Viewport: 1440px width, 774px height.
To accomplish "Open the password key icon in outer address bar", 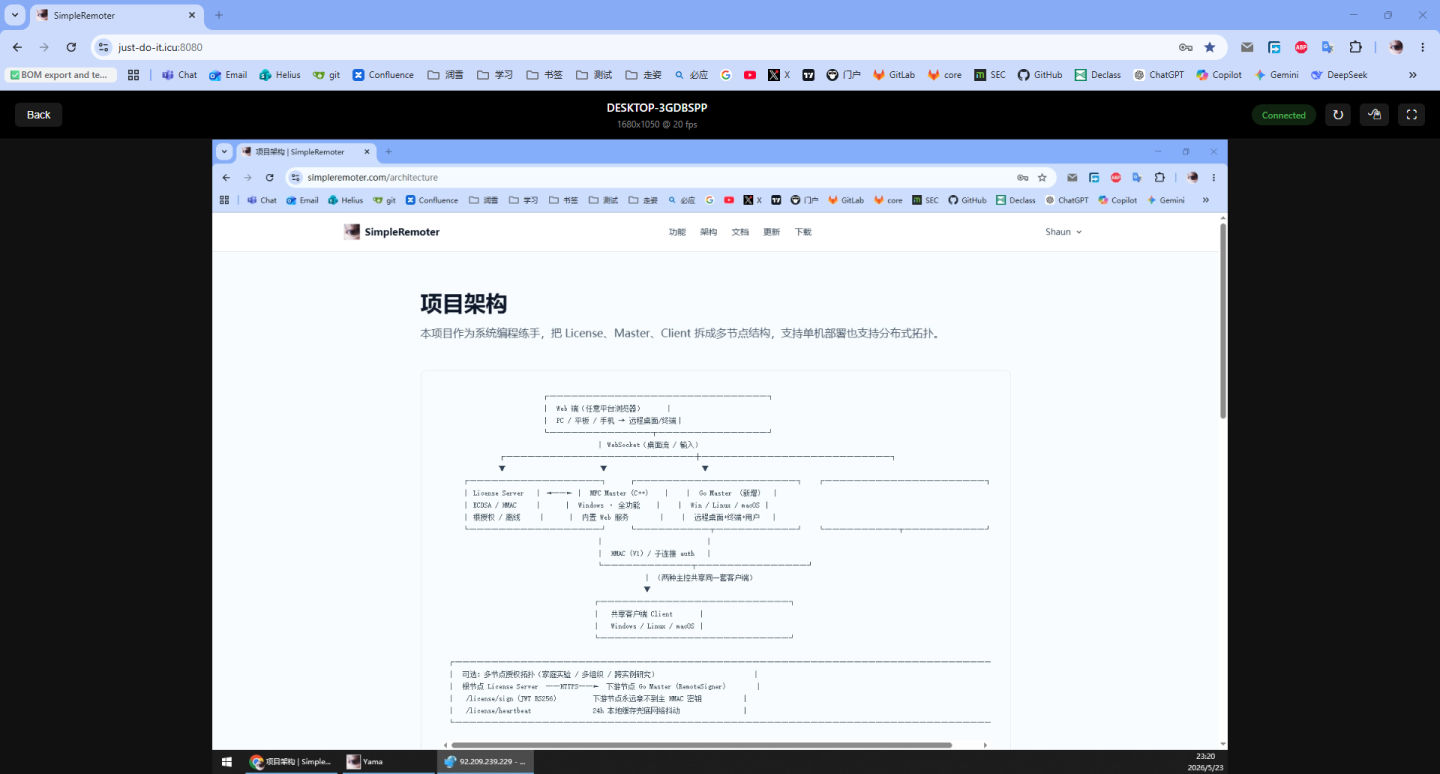I will click(x=1185, y=47).
